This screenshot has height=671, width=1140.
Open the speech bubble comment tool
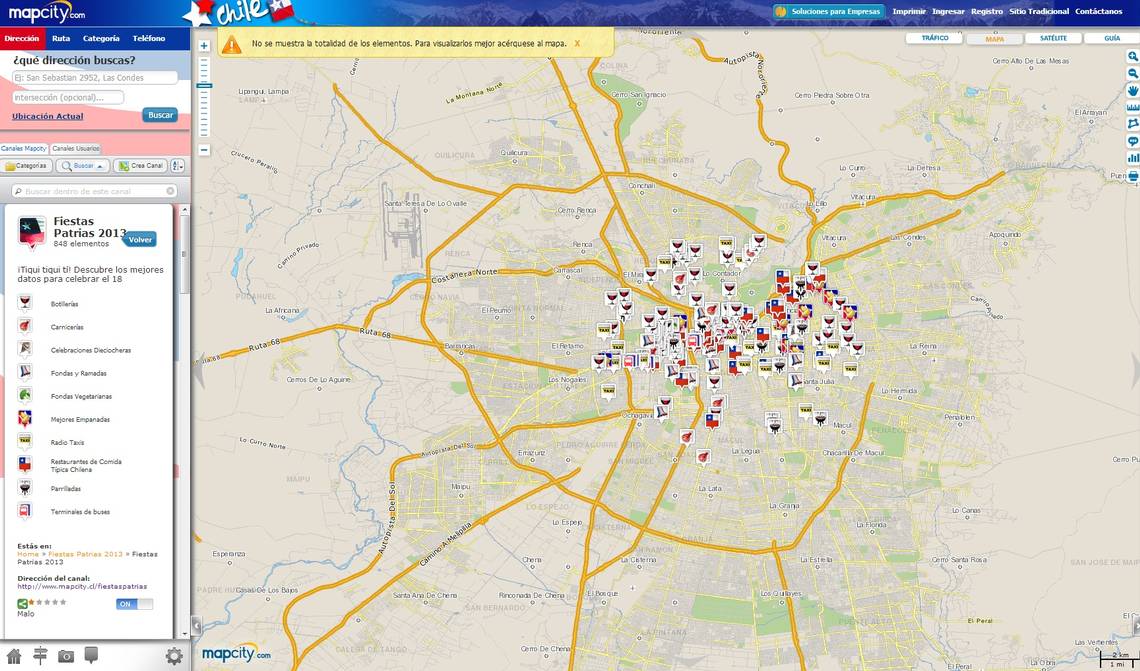pyautogui.click(x=1133, y=141)
